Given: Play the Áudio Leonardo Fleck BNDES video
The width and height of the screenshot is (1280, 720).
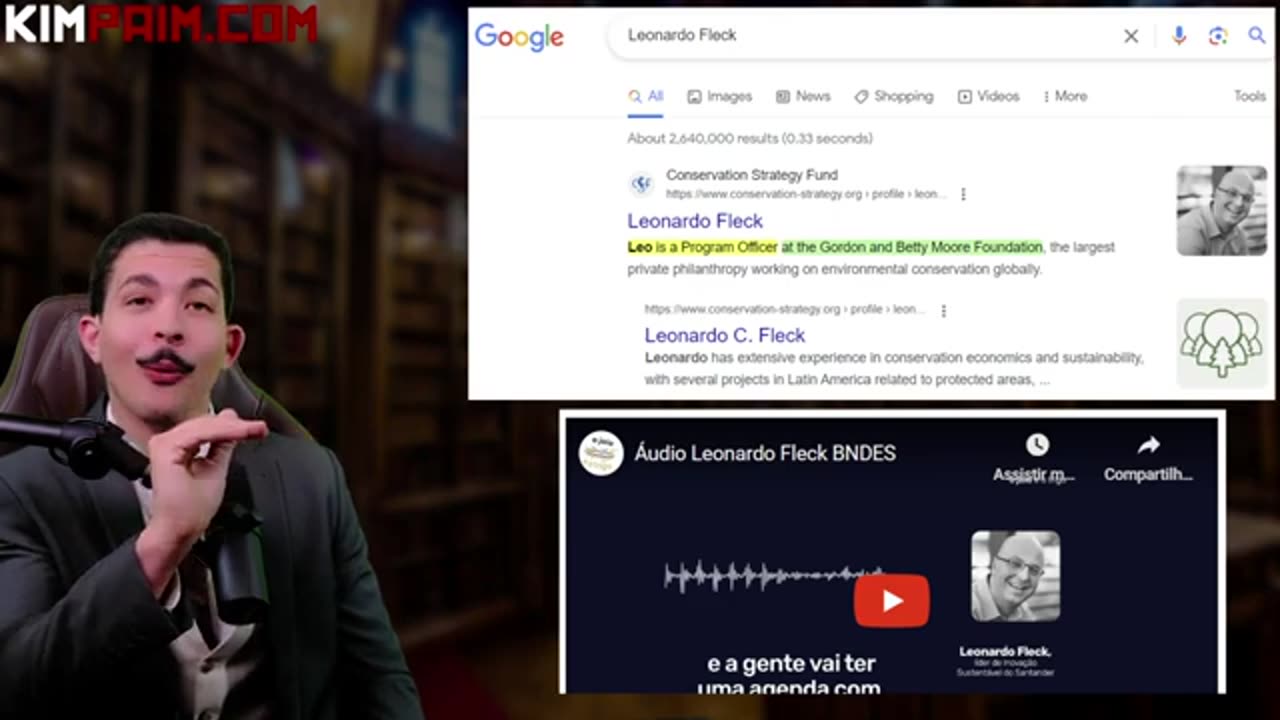Looking at the screenshot, I should pyautogui.click(x=891, y=600).
